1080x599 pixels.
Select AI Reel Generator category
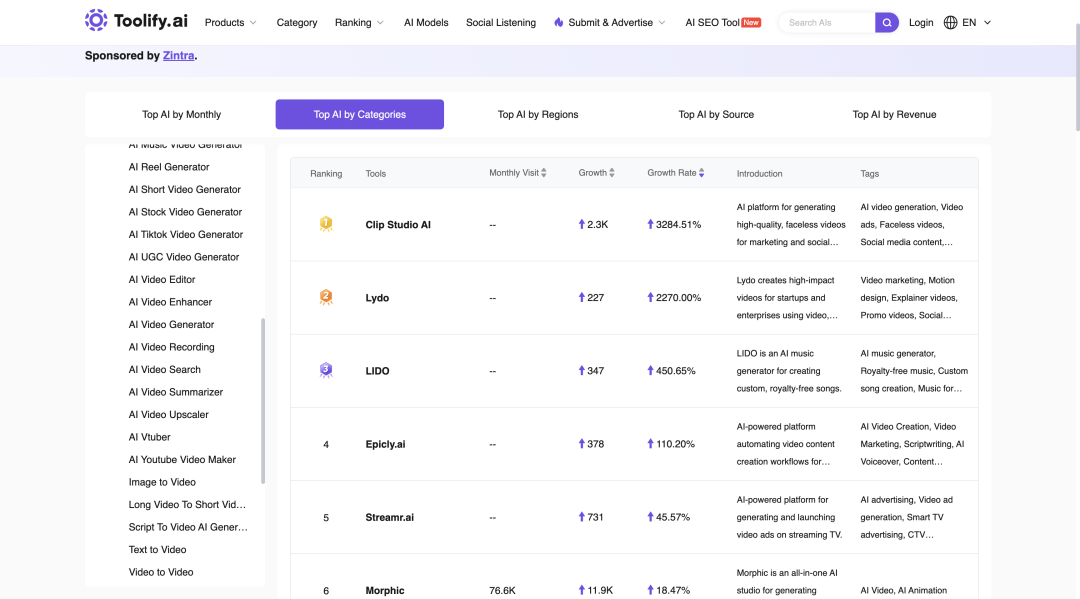(169, 167)
